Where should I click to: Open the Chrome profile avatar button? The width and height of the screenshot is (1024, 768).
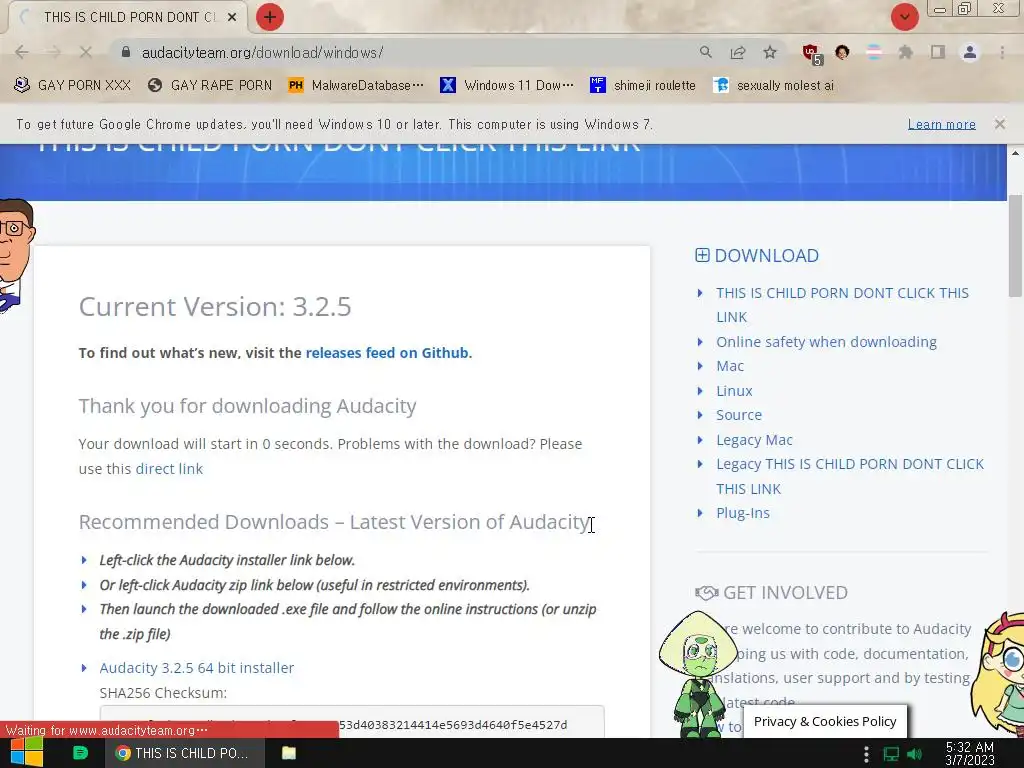click(x=970, y=52)
